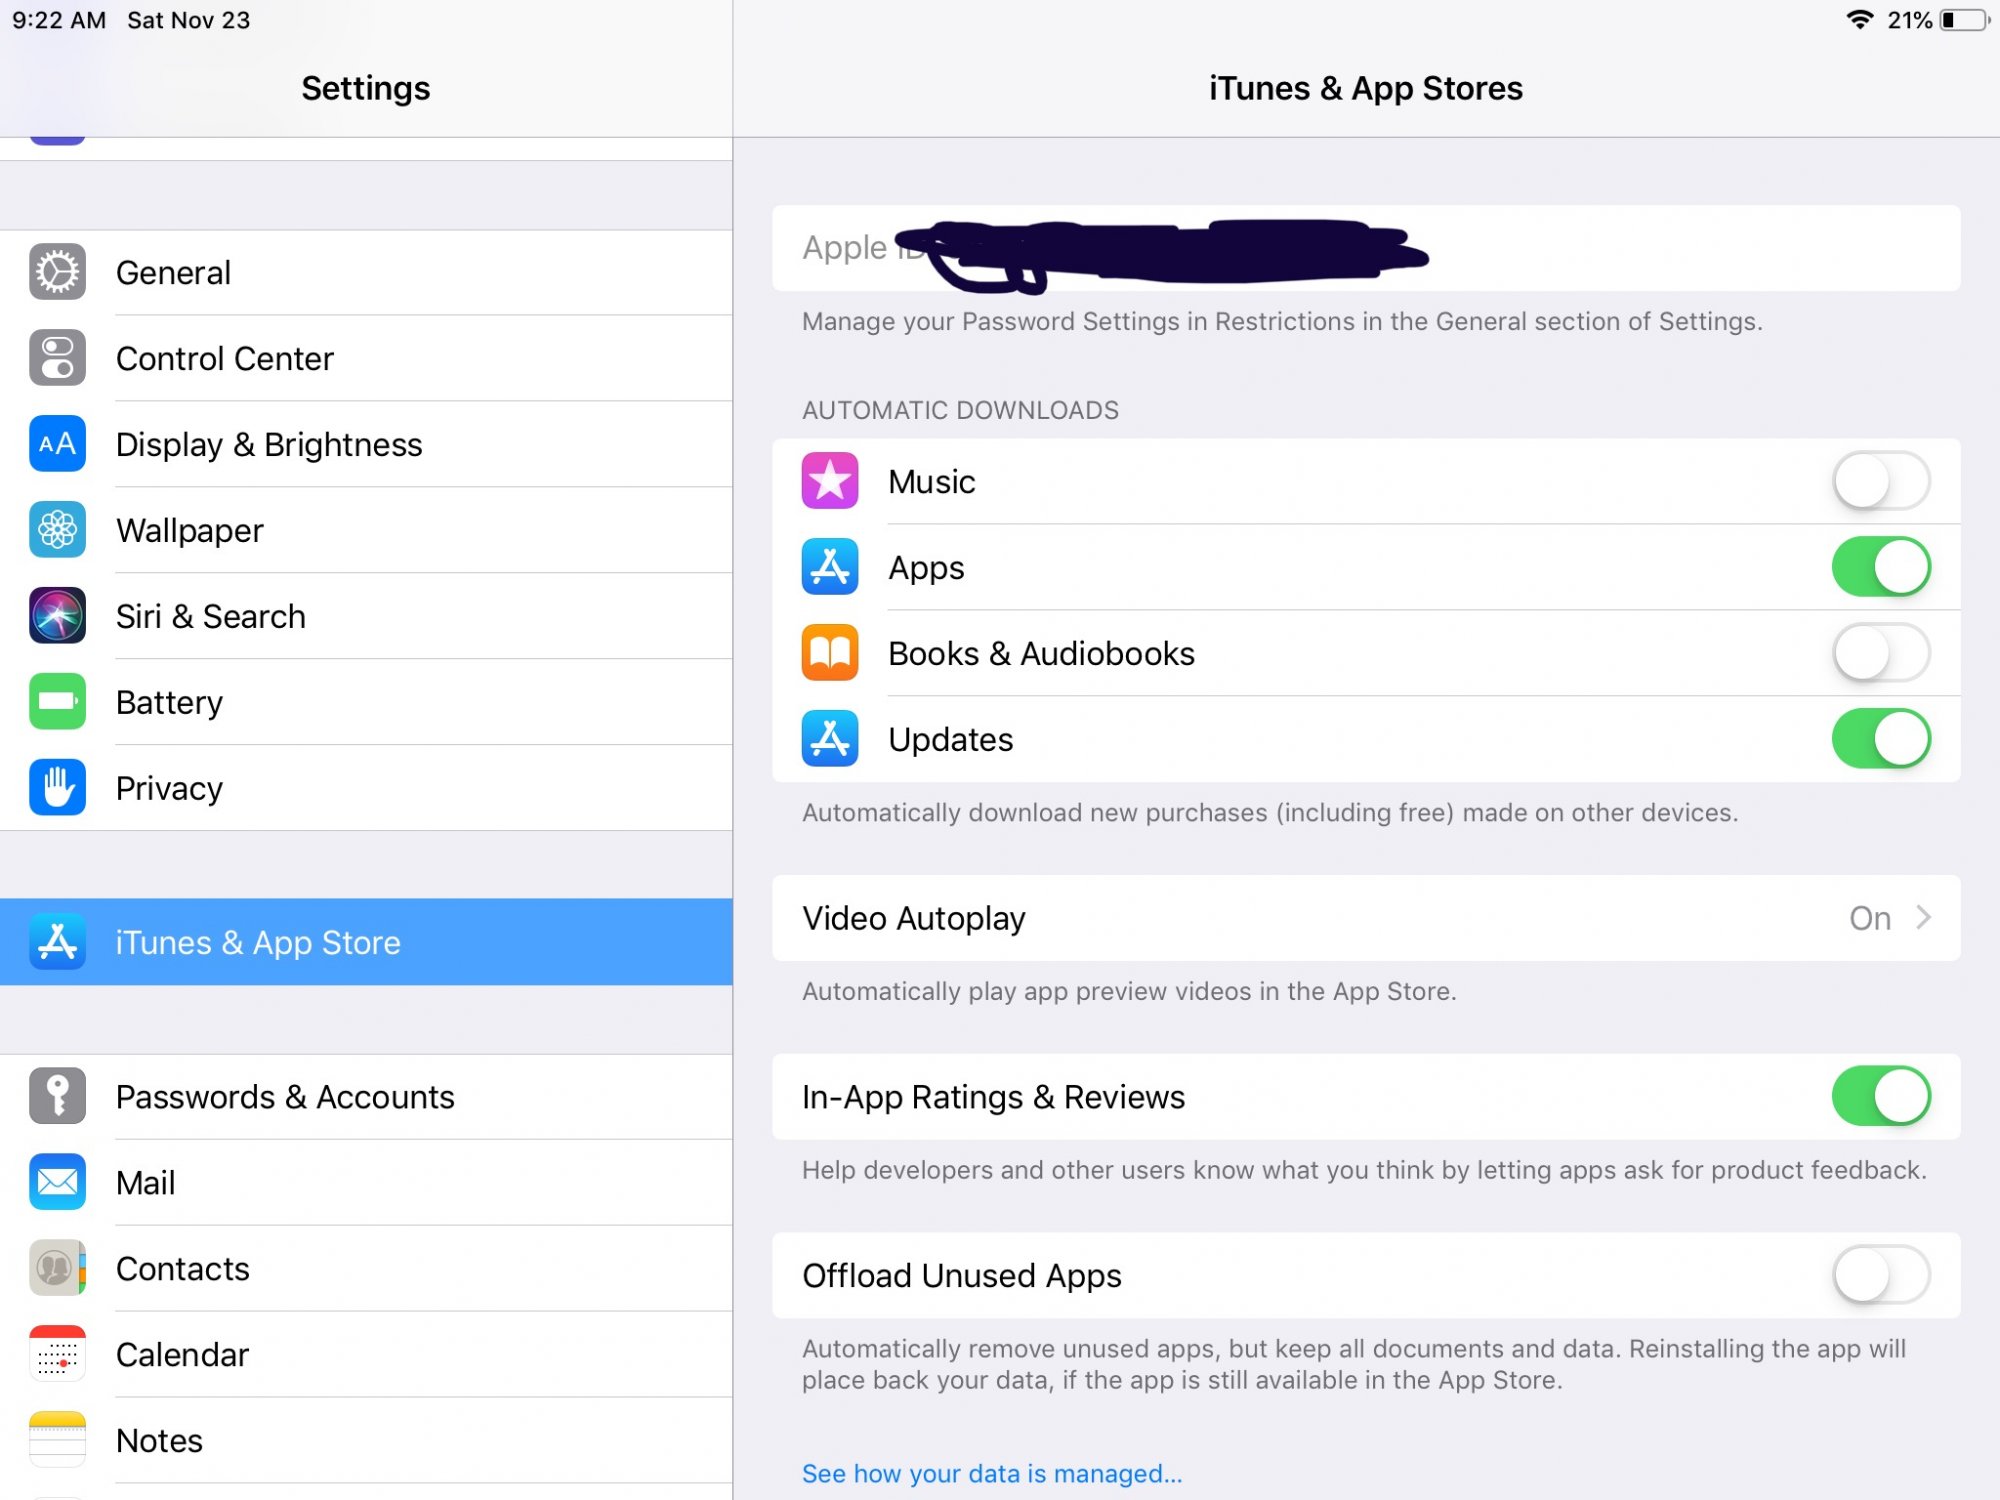Tap the Siri & Search icon

[x=57, y=616]
